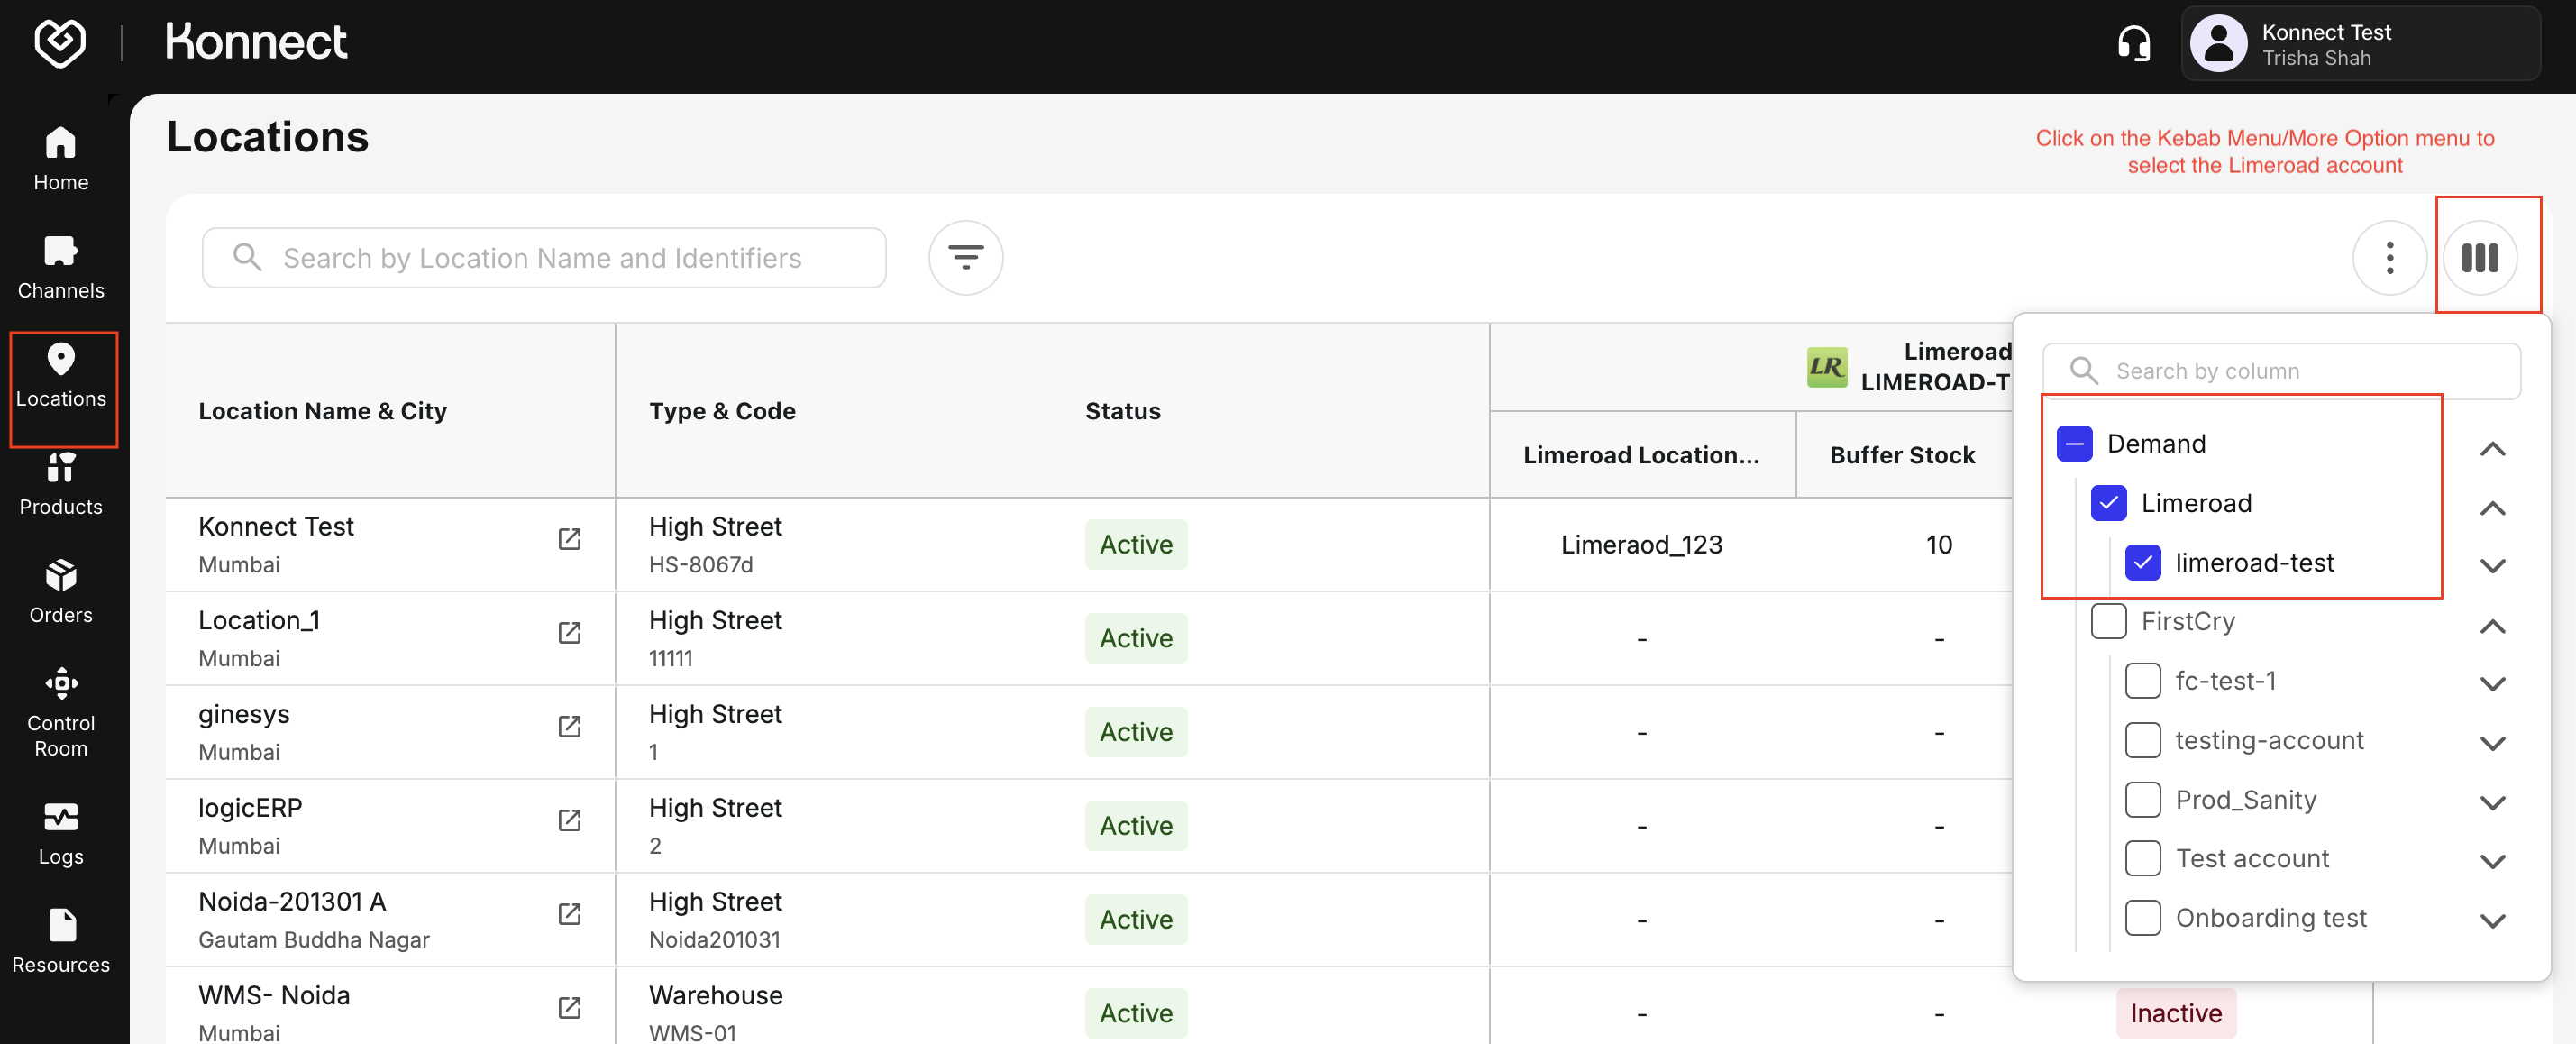Open Noida-201301 A external link icon
This screenshot has width=2576, height=1044.
[569, 914]
